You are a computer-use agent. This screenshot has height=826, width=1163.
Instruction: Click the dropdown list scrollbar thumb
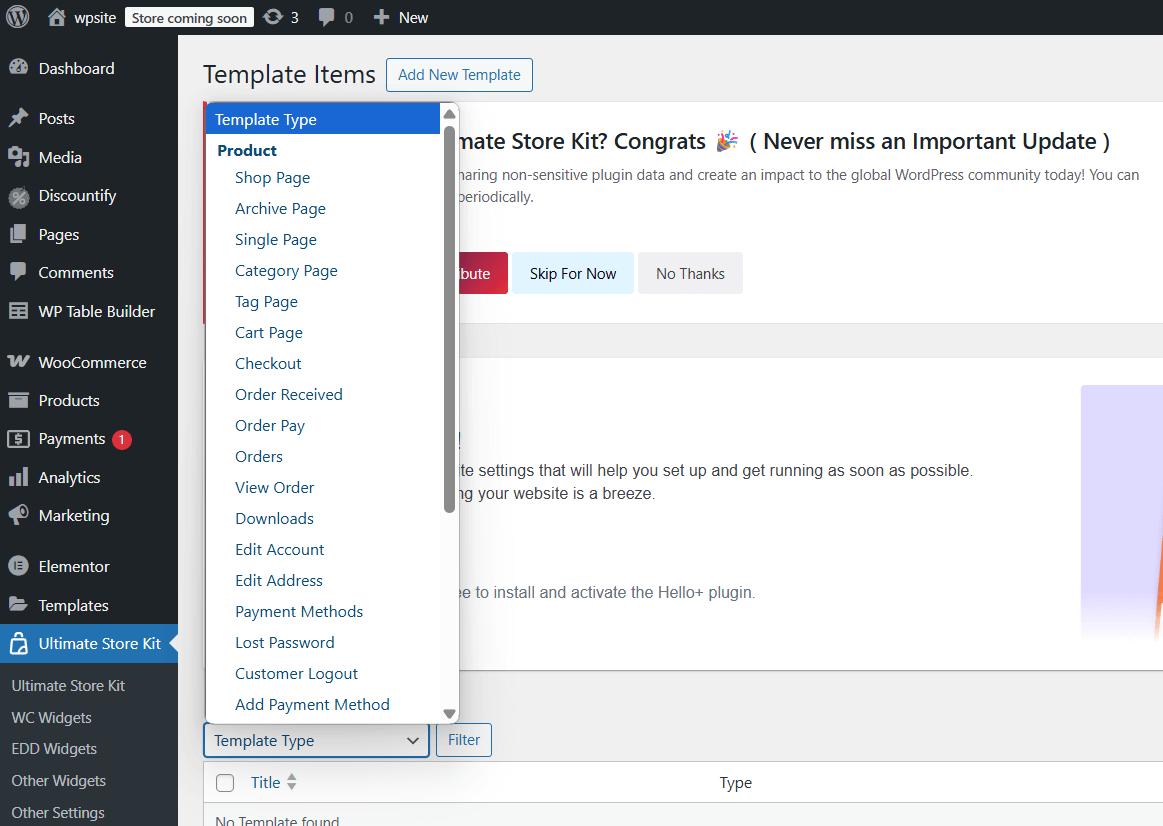[449, 319]
